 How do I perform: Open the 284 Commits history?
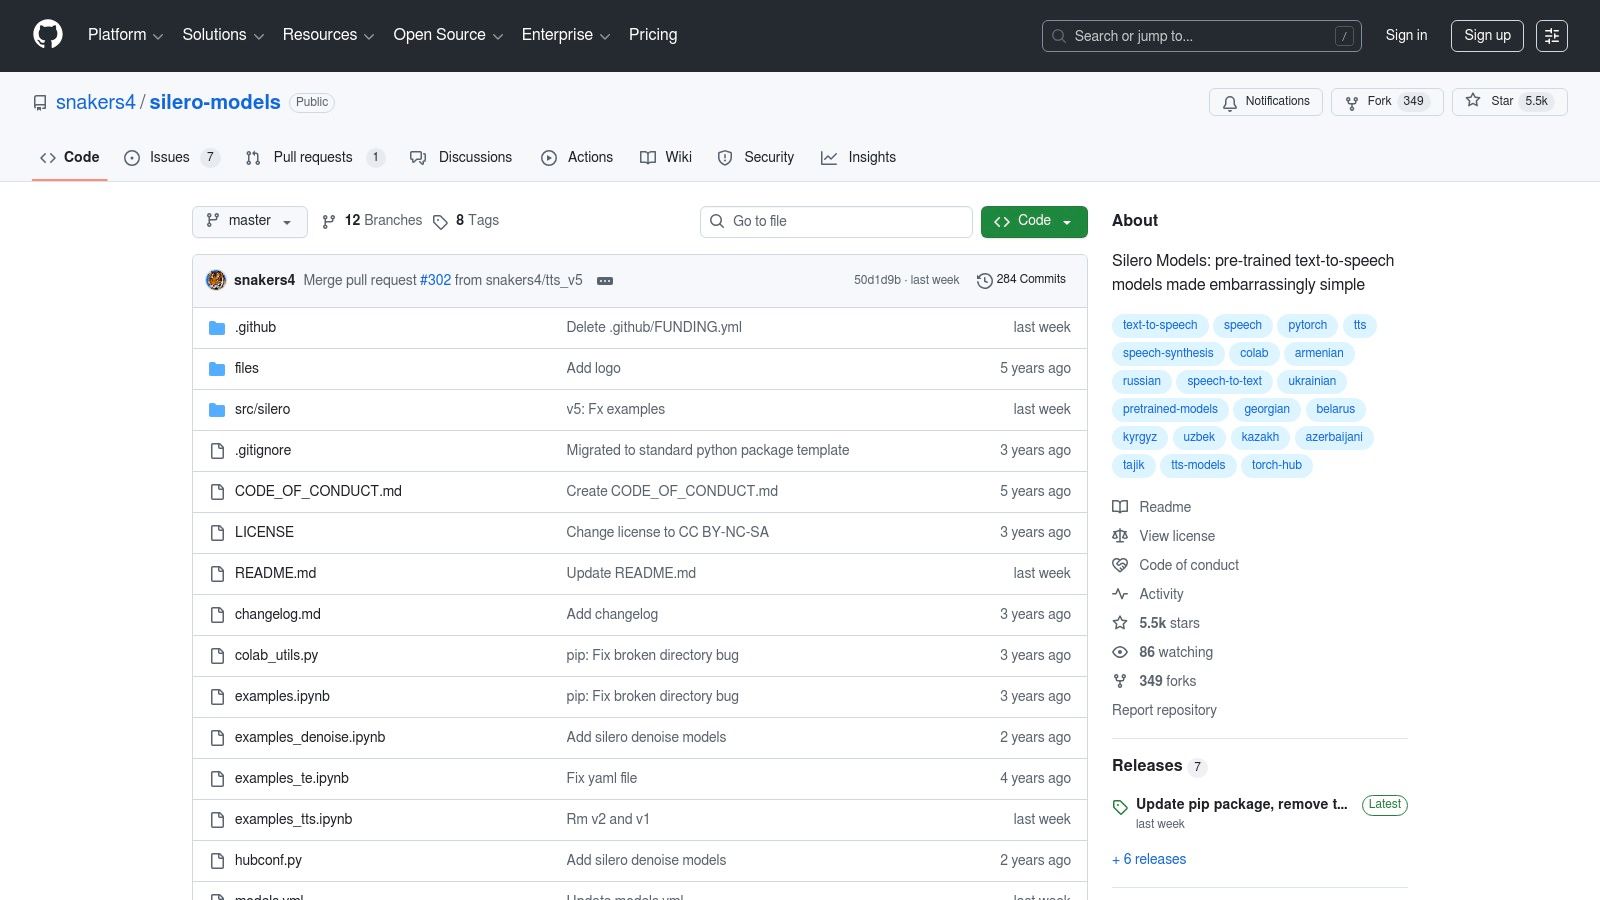(1021, 280)
